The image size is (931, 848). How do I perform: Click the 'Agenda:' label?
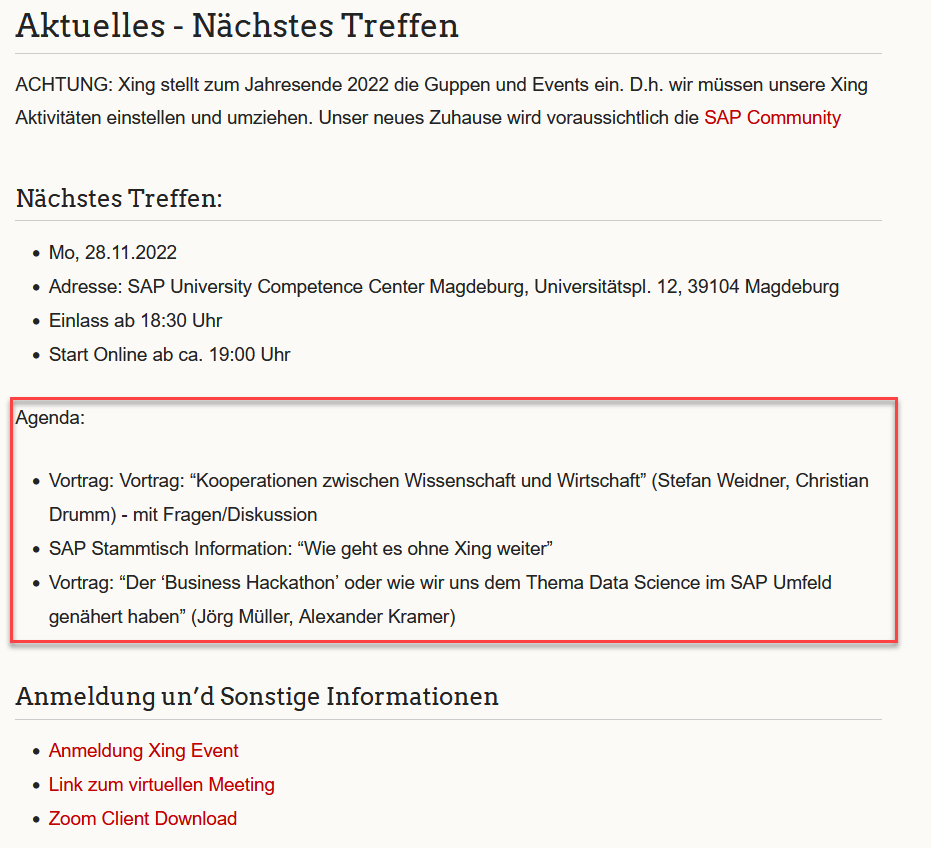(x=50, y=418)
